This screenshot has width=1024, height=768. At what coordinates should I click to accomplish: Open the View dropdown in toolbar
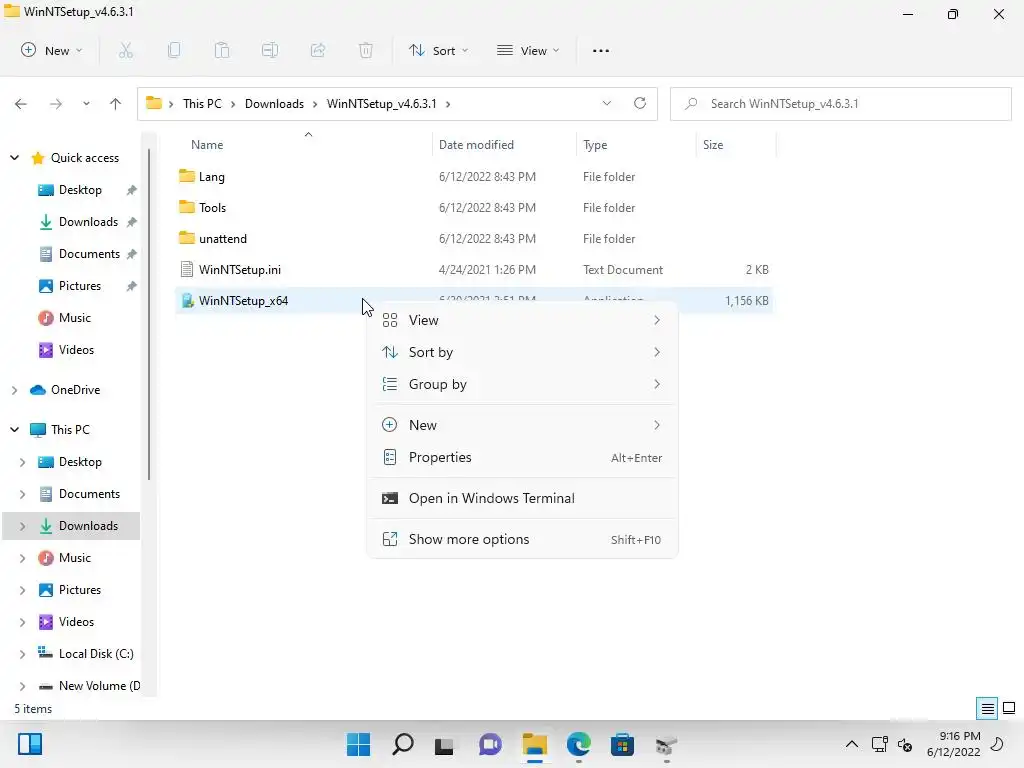[x=528, y=50]
